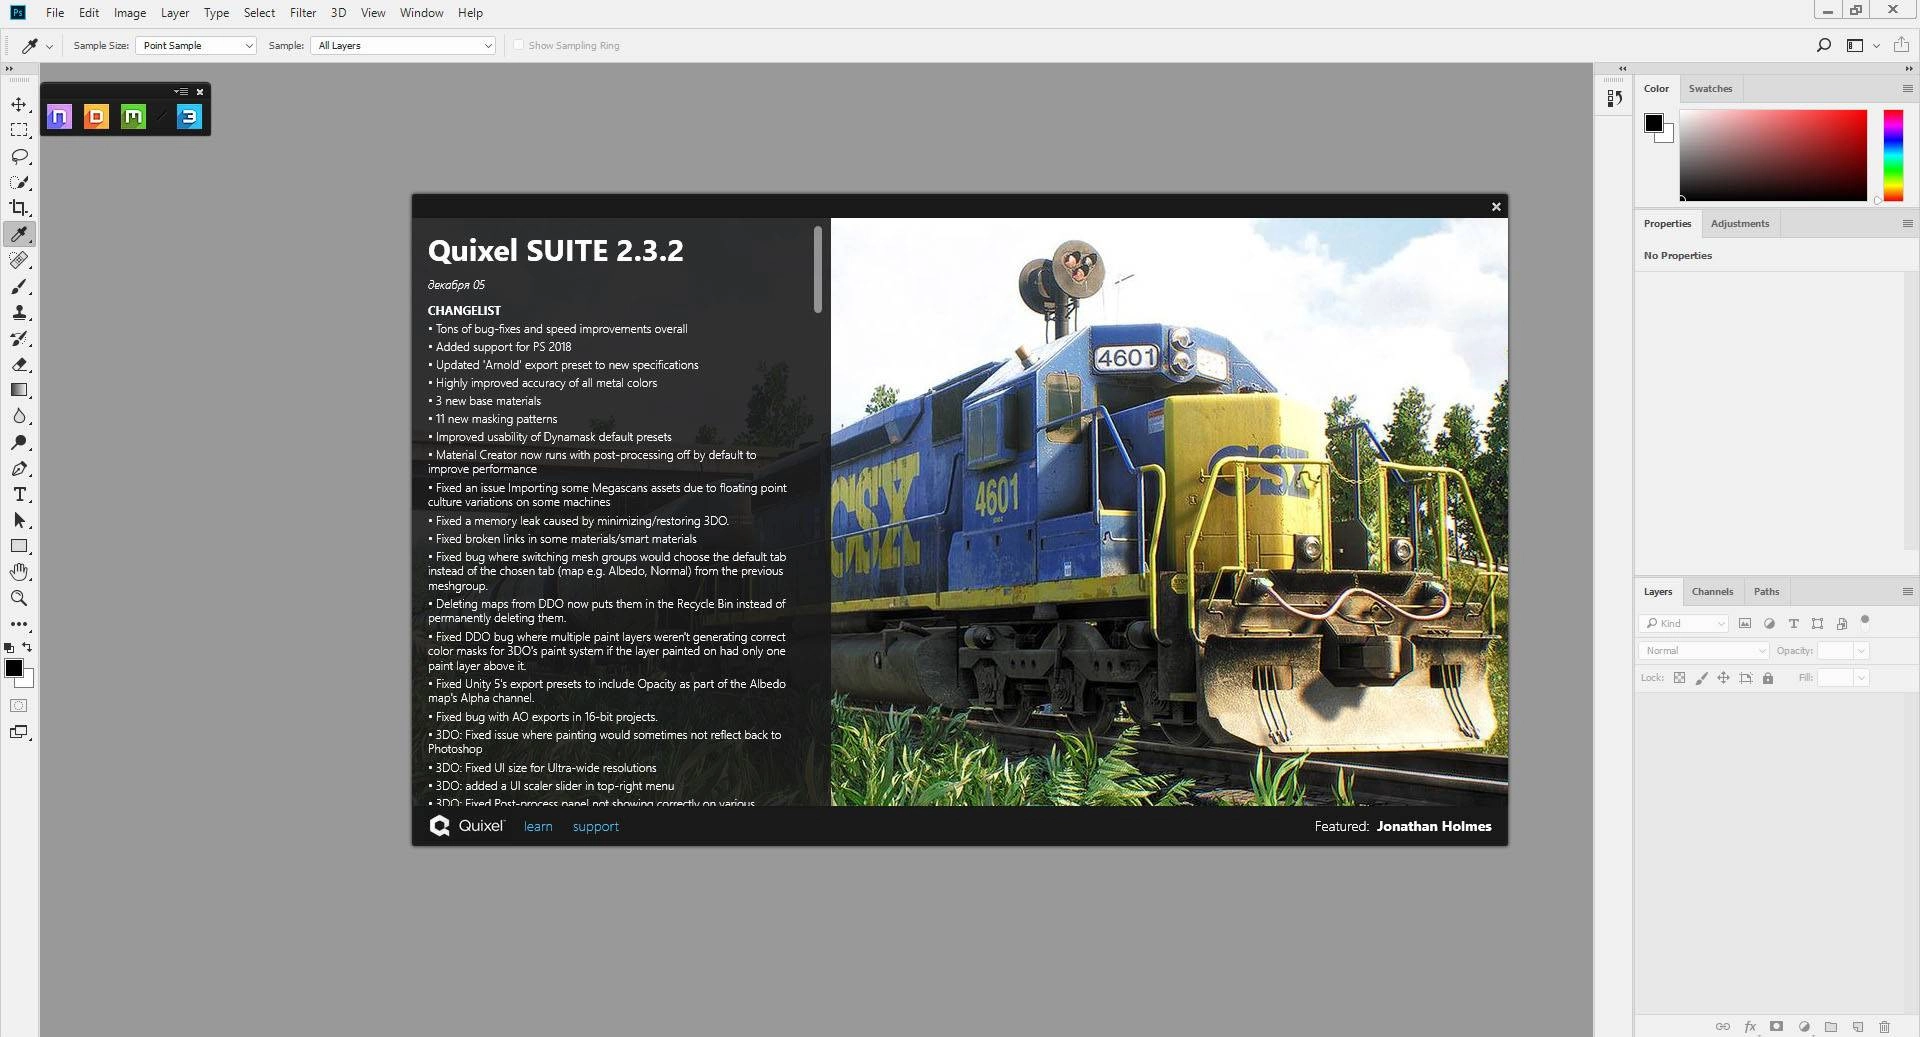
Task: Open Color panel flyout menu
Action: (x=1907, y=89)
